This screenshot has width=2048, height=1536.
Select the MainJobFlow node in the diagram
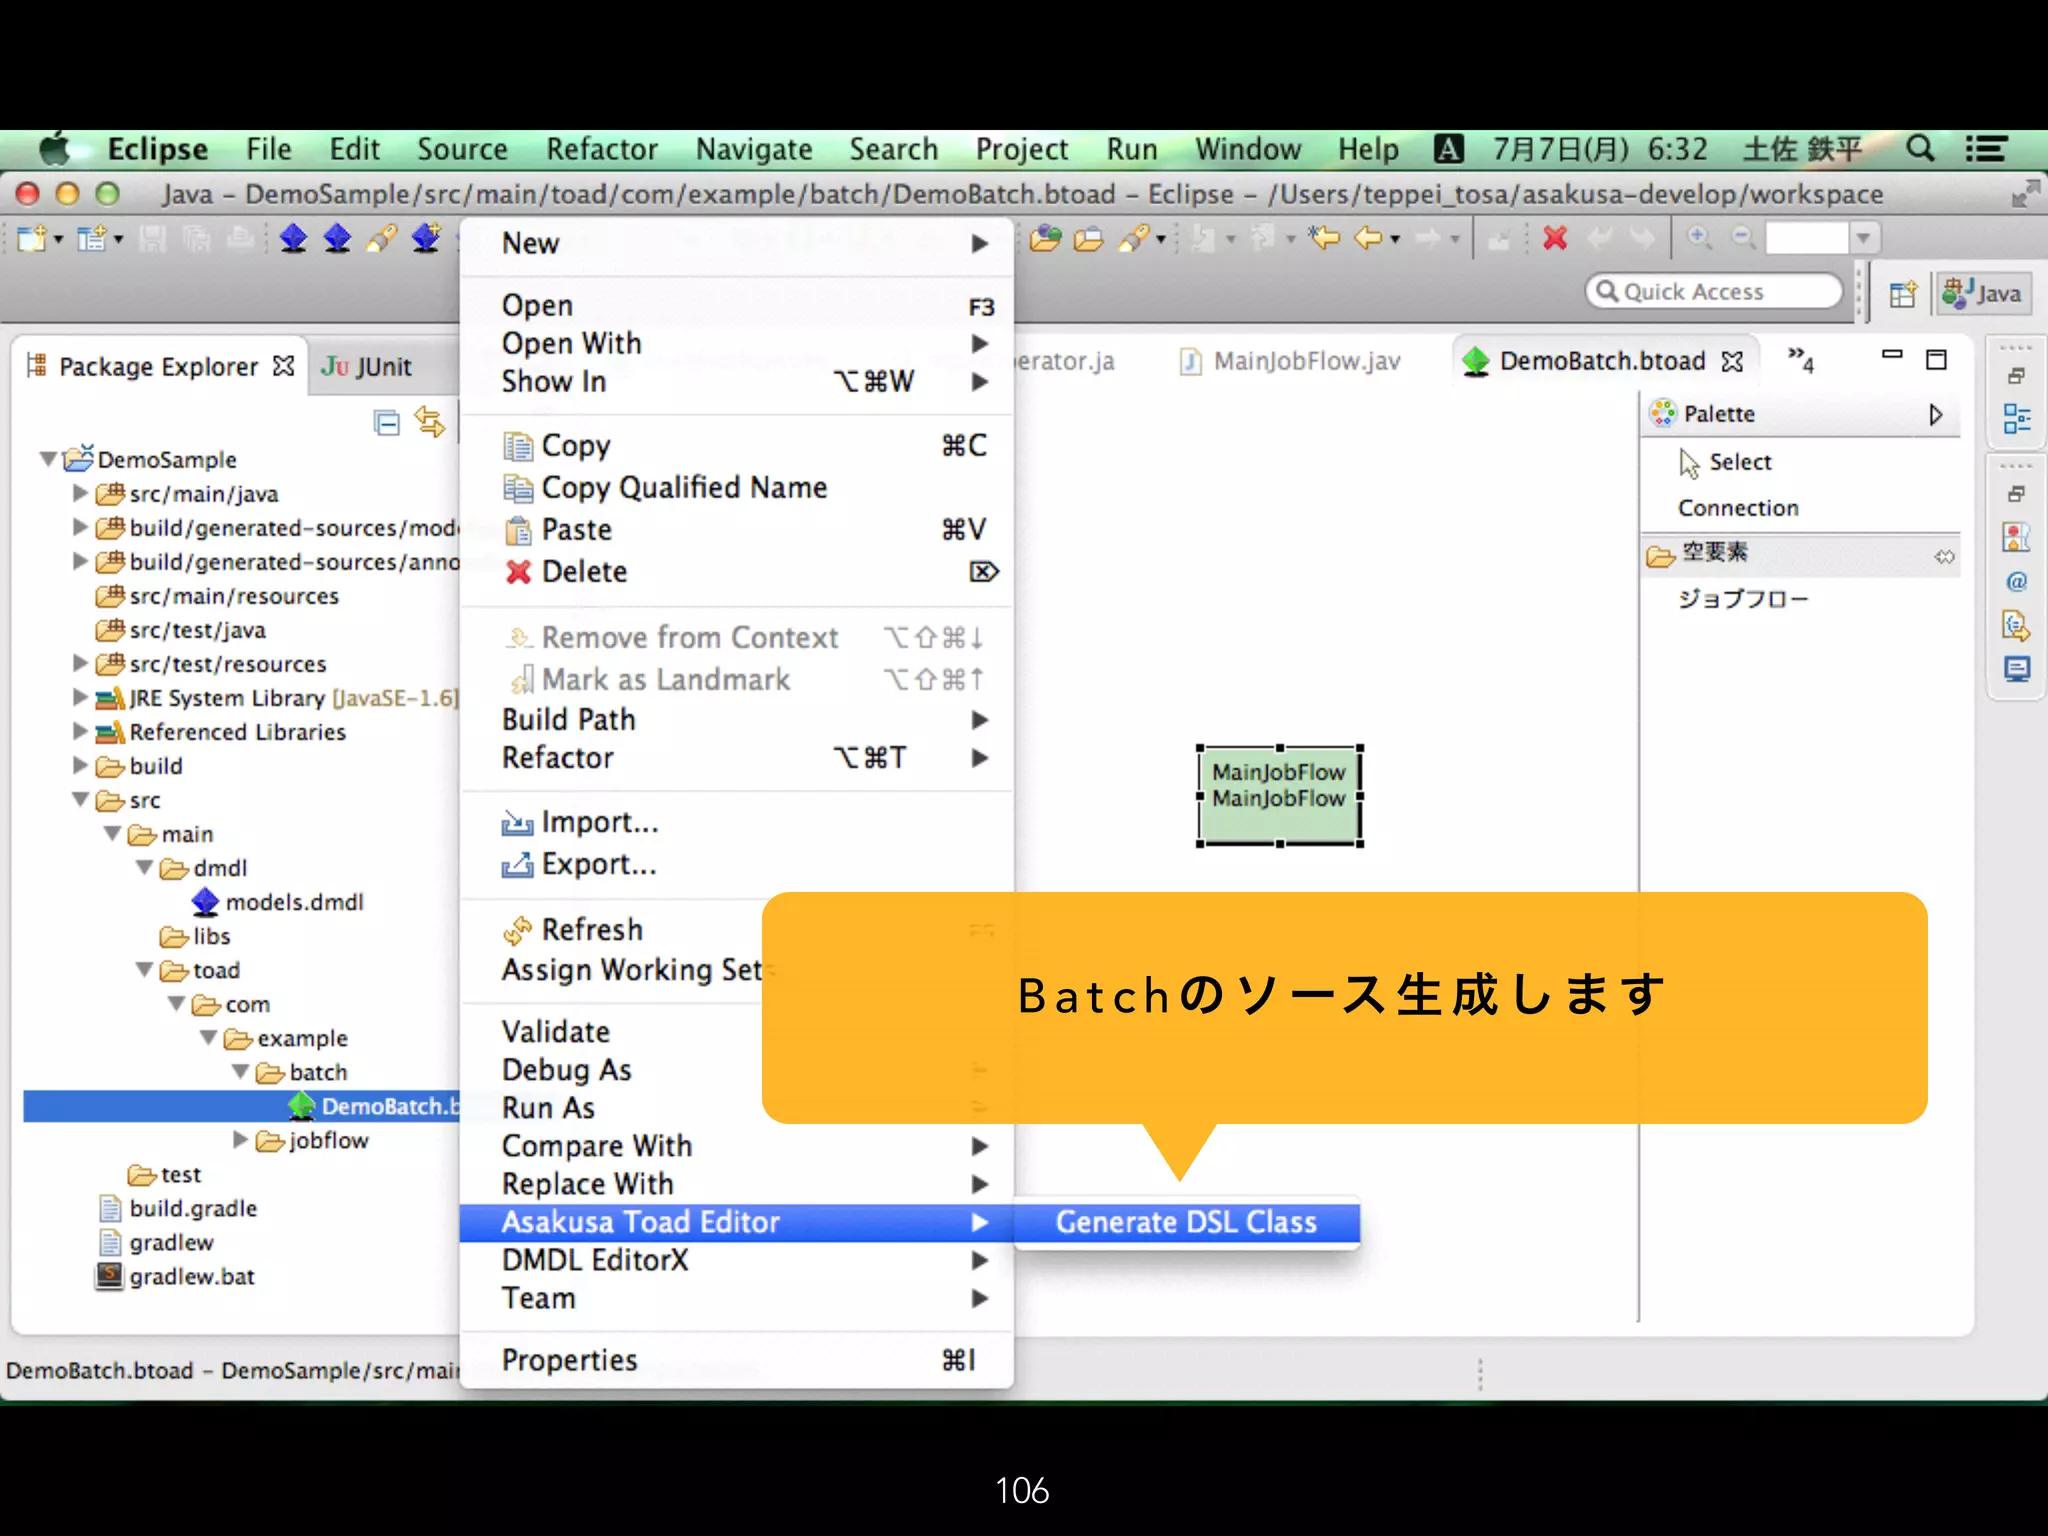coord(1279,795)
